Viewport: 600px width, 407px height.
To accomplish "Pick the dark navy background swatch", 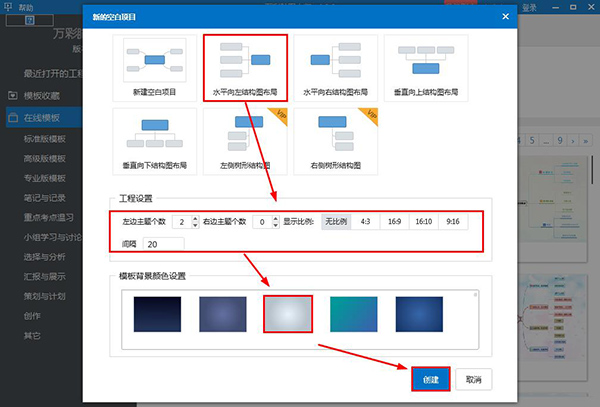I will click(157, 314).
